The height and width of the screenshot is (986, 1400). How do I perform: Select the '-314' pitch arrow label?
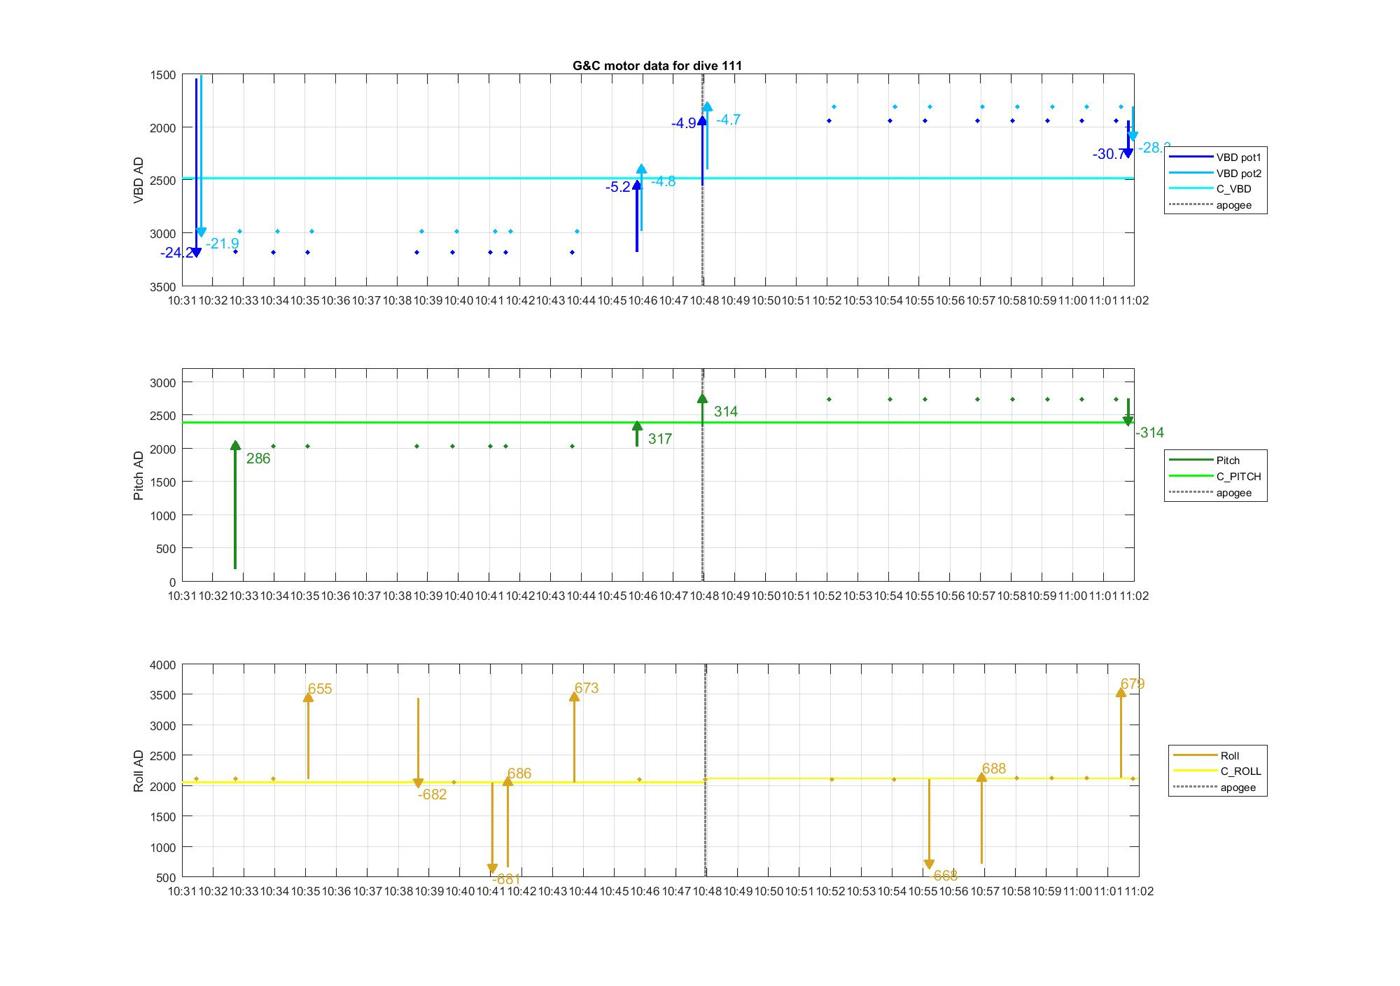(x=1150, y=433)
